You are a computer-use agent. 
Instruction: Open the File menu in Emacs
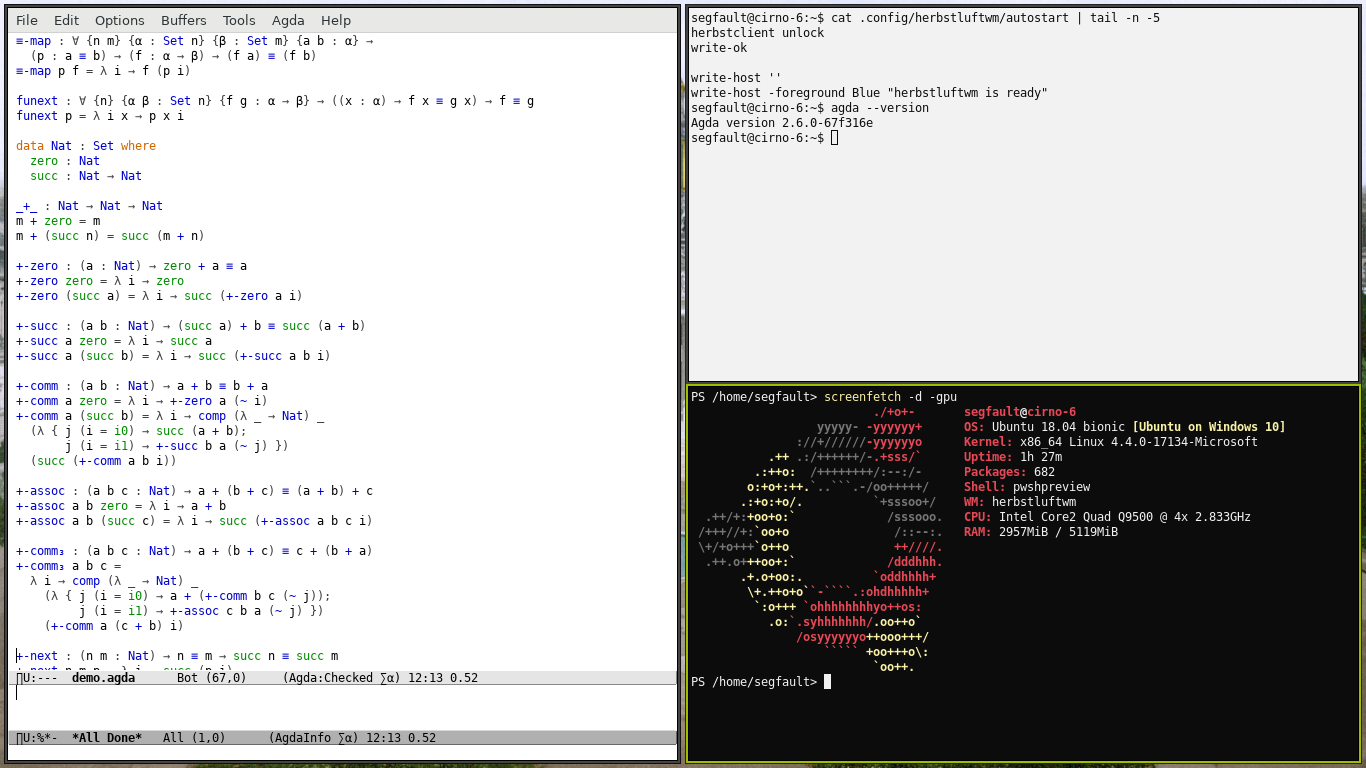(27, 20)
